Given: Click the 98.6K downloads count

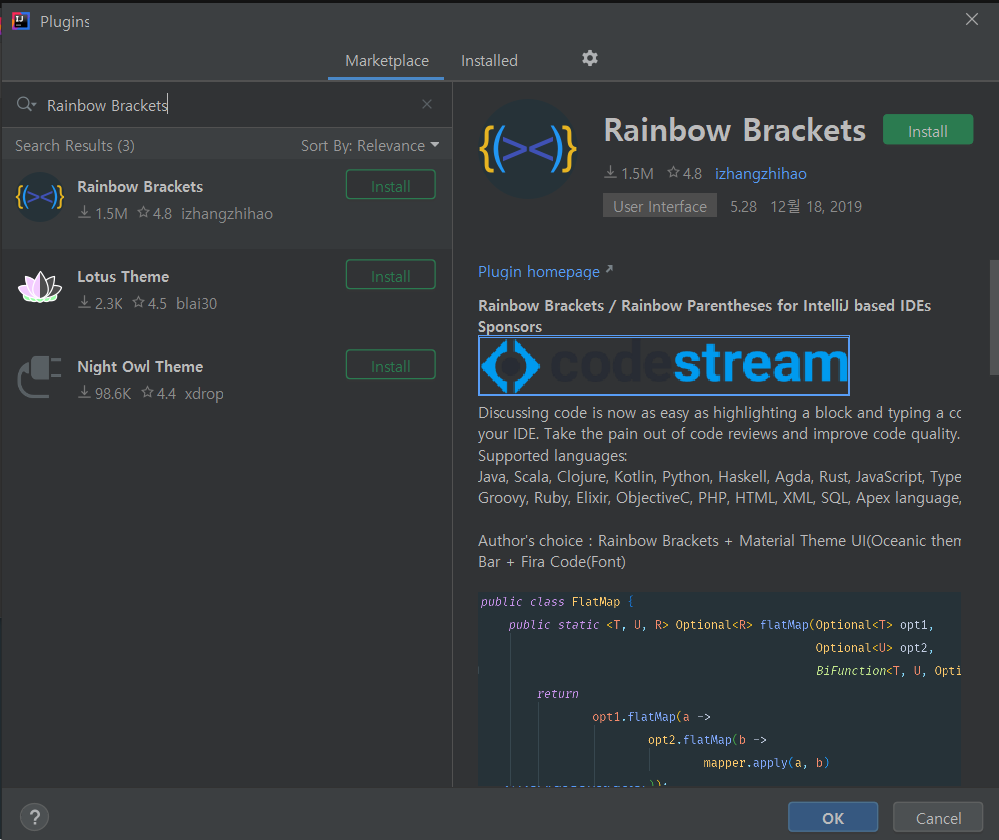Looking at the screenshot, I should [105, 394].
